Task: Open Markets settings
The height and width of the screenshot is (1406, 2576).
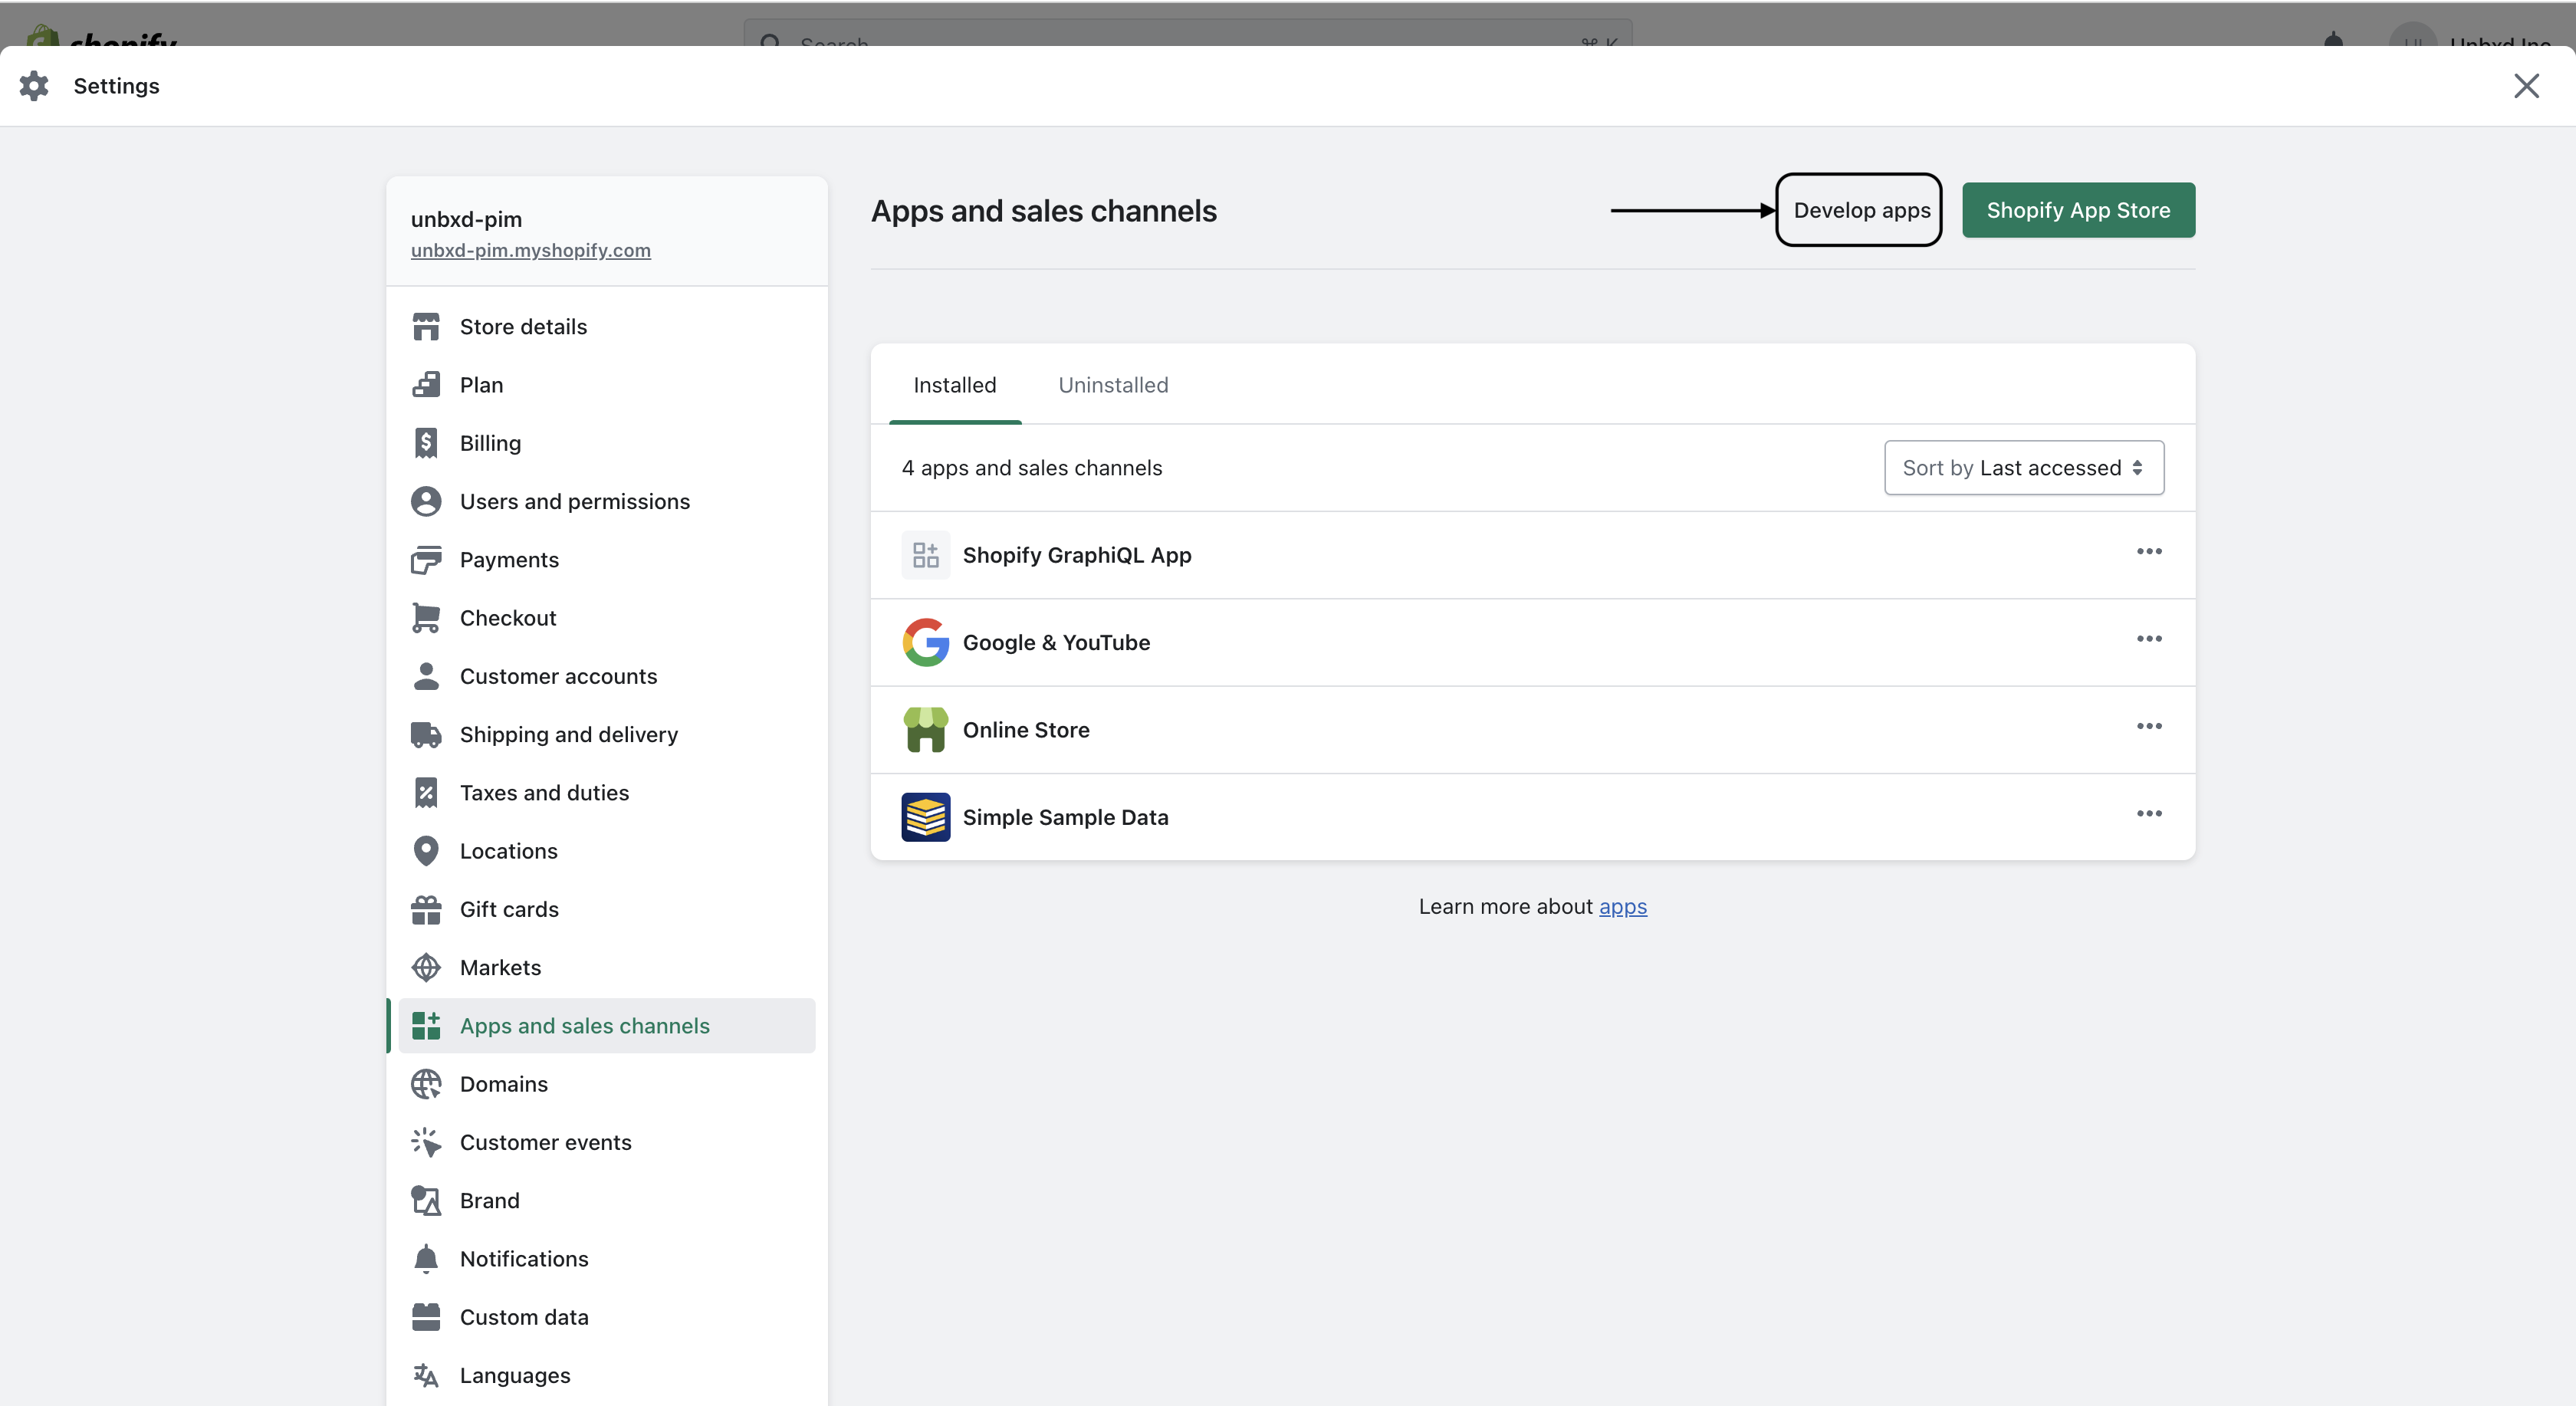Action: tap(607, 968)
